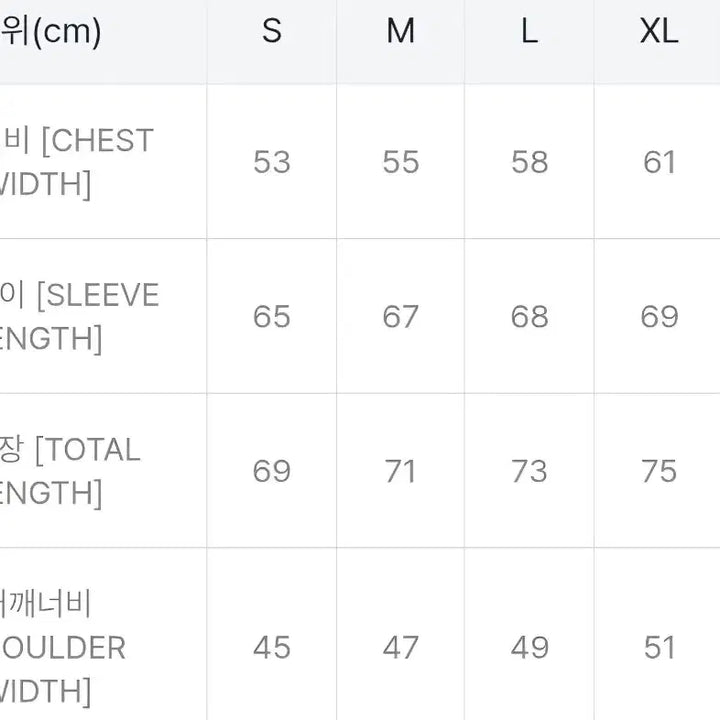
Task: Select chest width value 61 for XL
Action: (x=659, y=162)
